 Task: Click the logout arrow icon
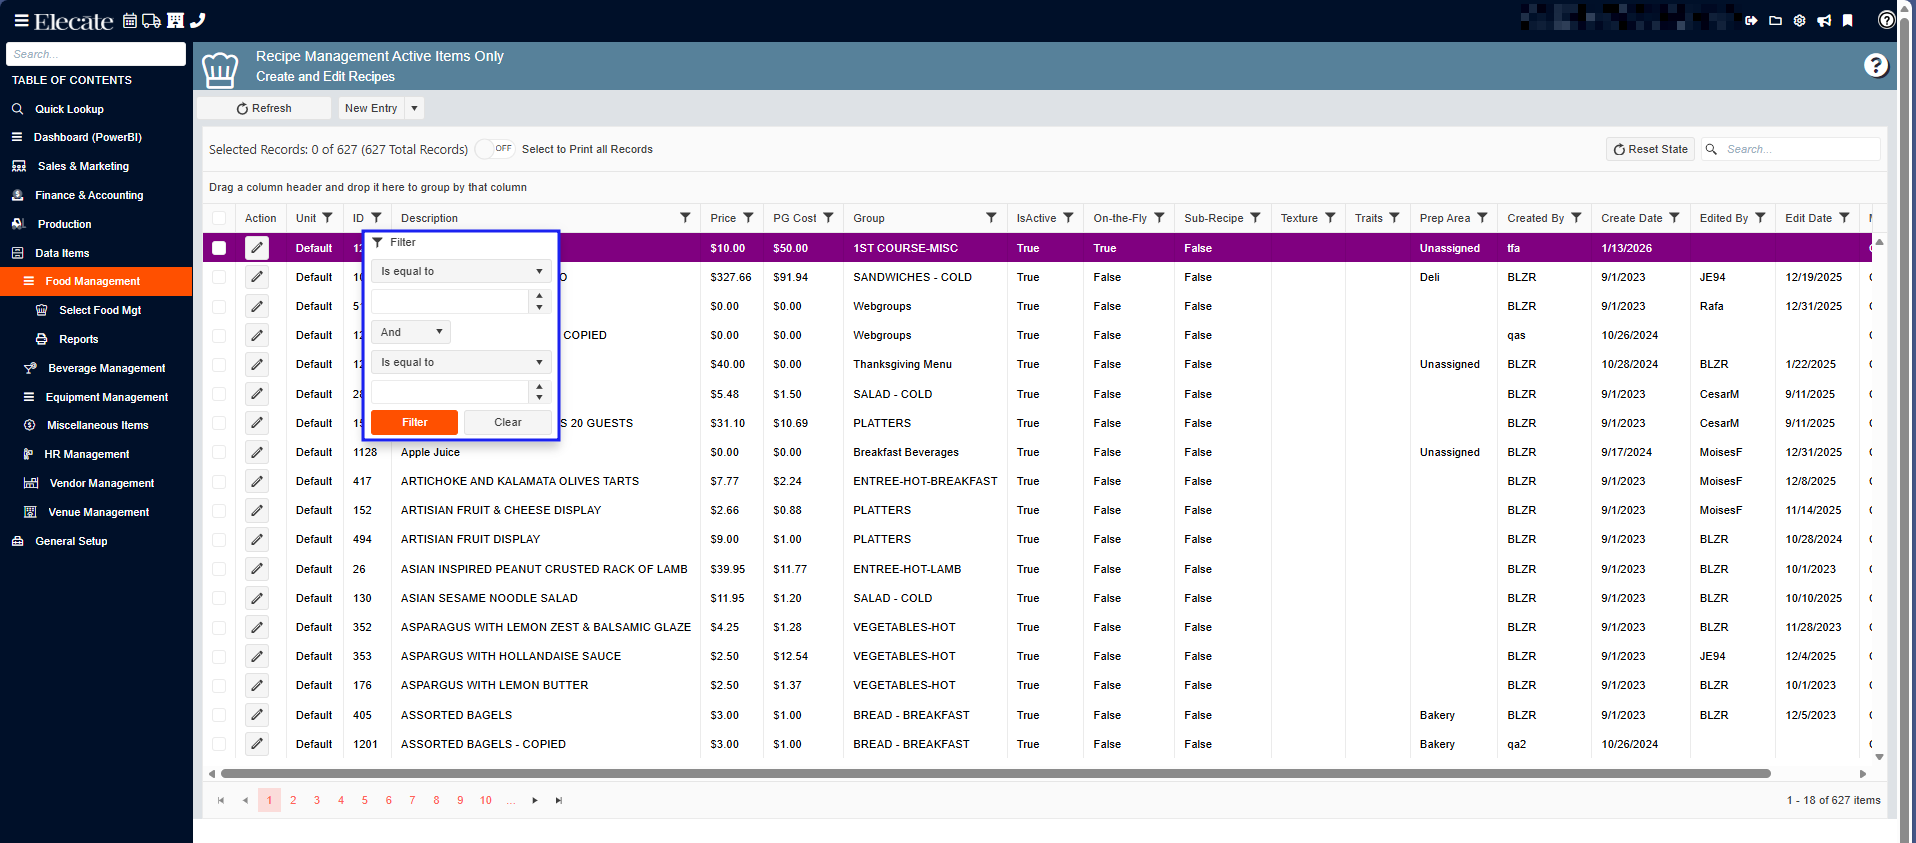point(1751,21)
